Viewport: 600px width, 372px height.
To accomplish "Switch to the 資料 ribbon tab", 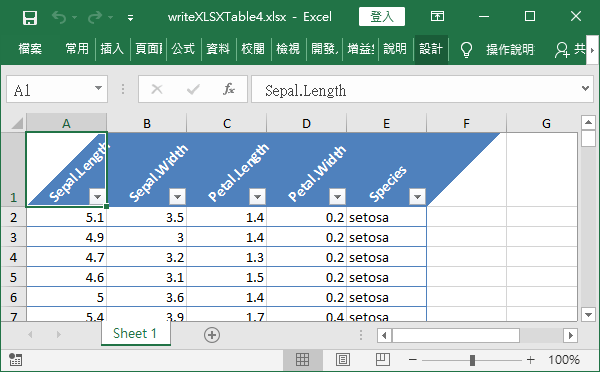I will click(x=218, y=49).
